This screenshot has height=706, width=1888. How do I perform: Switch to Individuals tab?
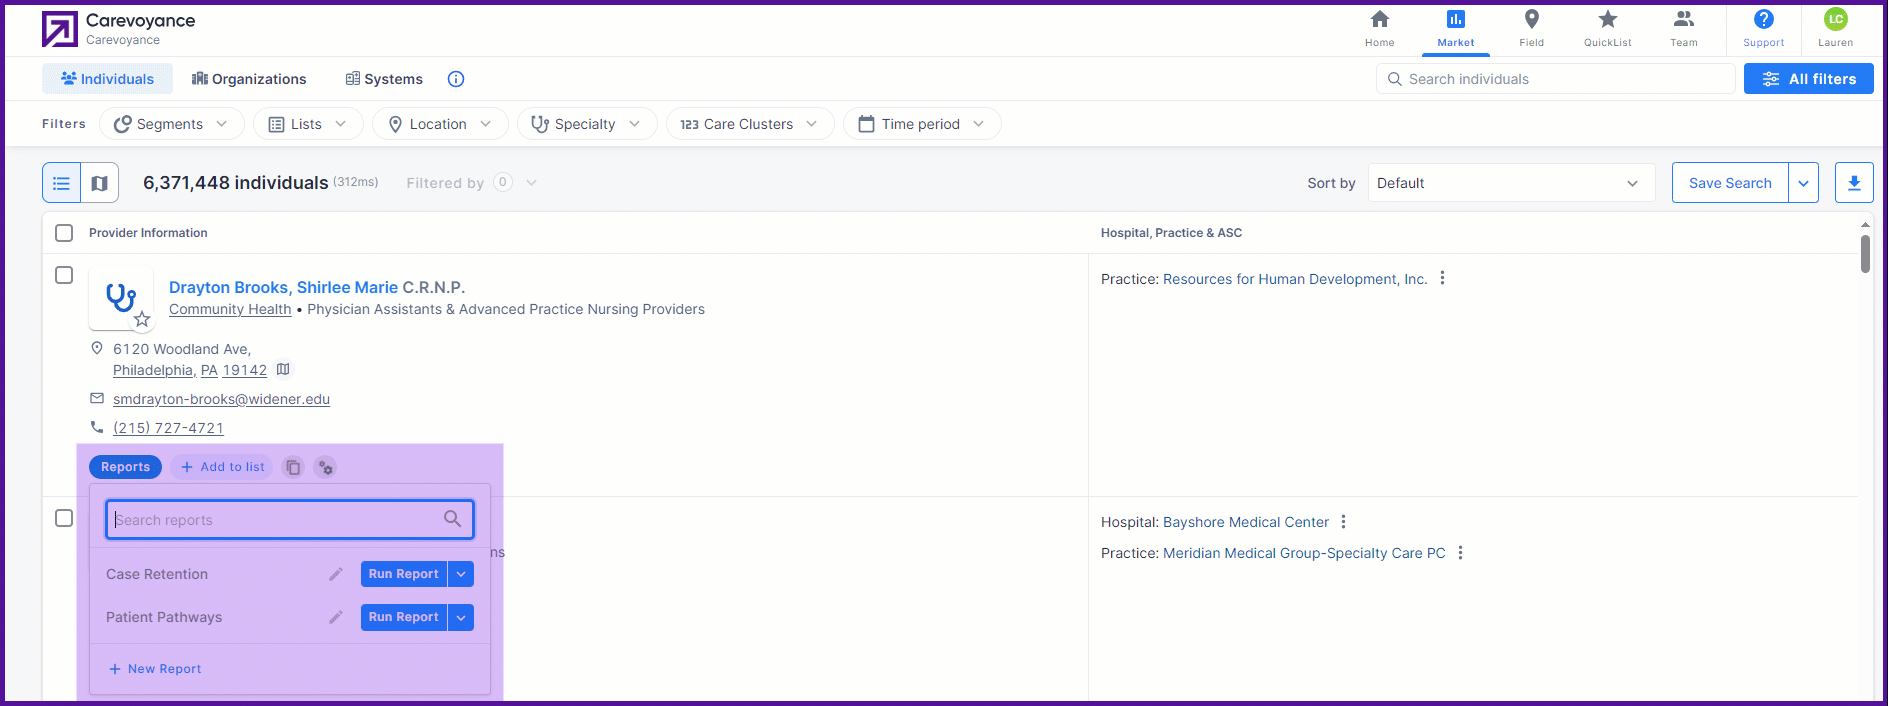coord(107,79)
